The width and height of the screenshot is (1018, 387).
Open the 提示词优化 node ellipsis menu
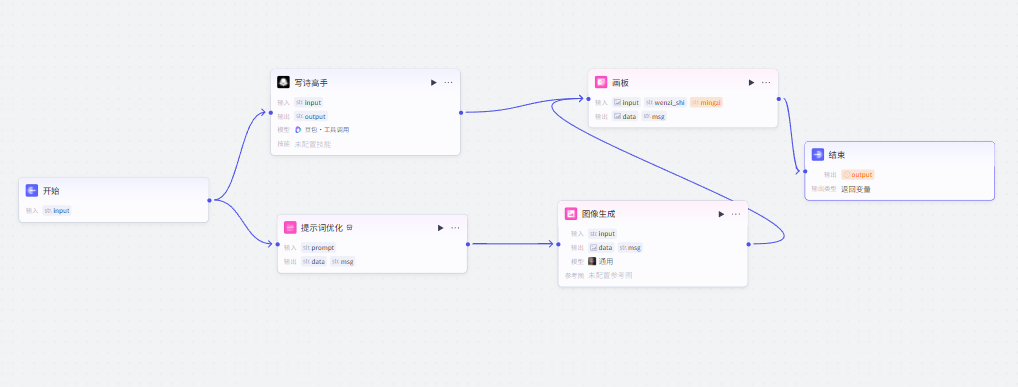[455, 228]
